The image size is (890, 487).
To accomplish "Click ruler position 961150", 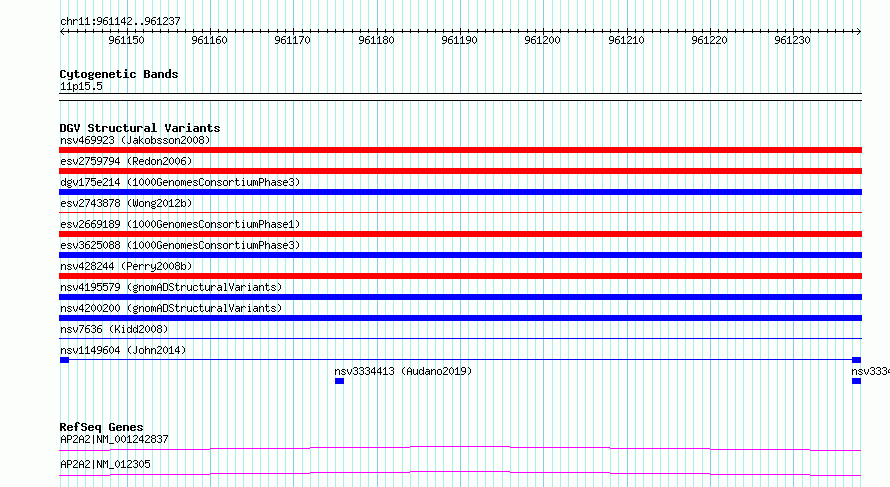I will click(x=127, y=40).
